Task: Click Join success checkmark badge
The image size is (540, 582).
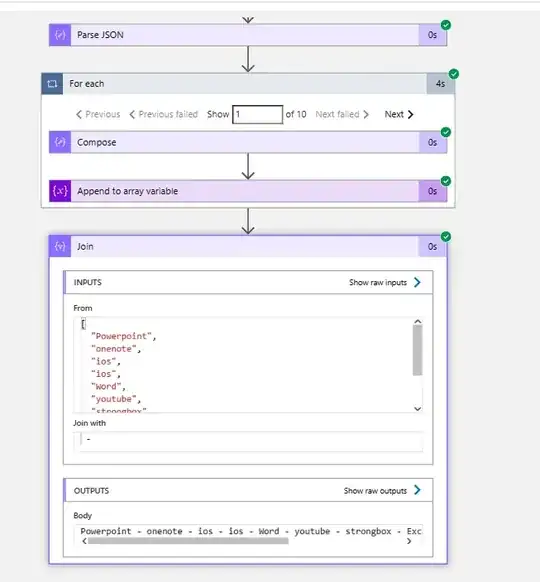Action: coord(446,236)
